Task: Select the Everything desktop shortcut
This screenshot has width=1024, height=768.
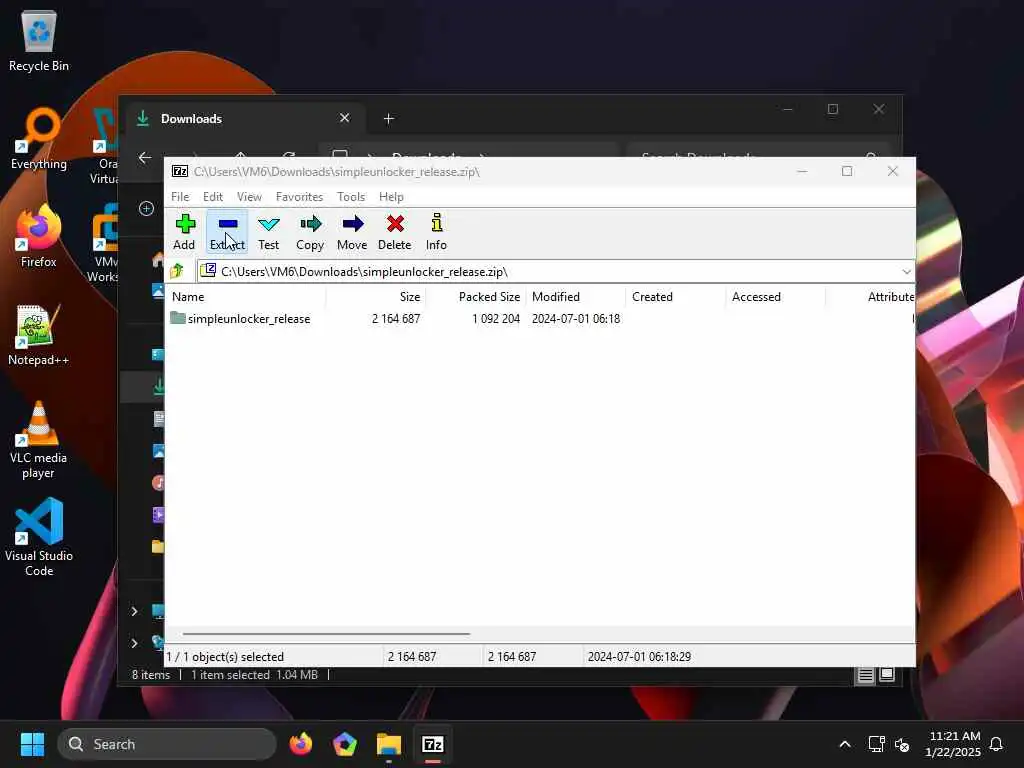Action: (39, 139)
